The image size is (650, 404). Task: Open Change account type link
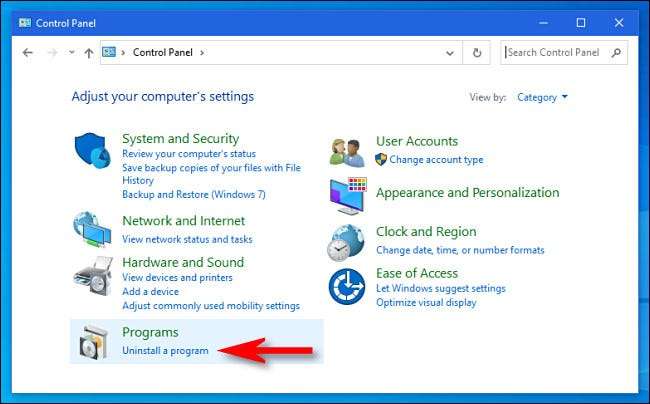[x=436, y=160]
